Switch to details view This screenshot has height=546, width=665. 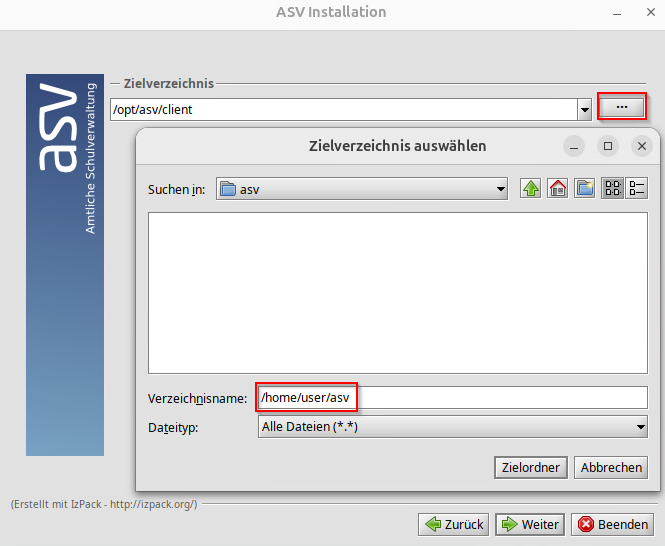(637, 189)
